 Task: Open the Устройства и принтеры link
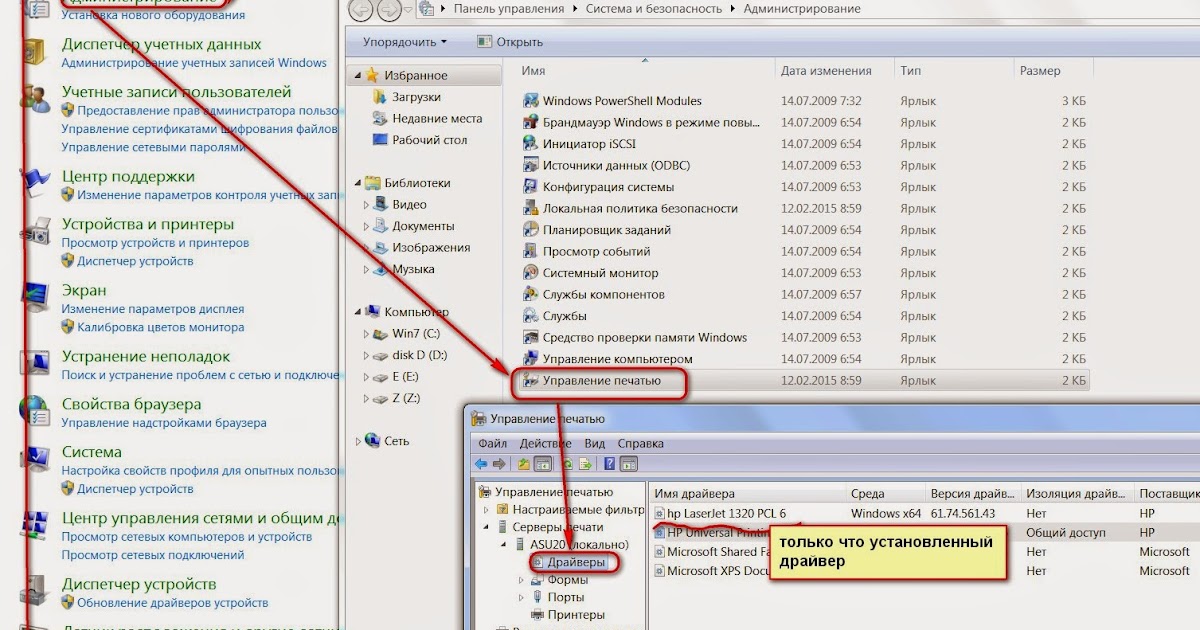pos(148,225)
